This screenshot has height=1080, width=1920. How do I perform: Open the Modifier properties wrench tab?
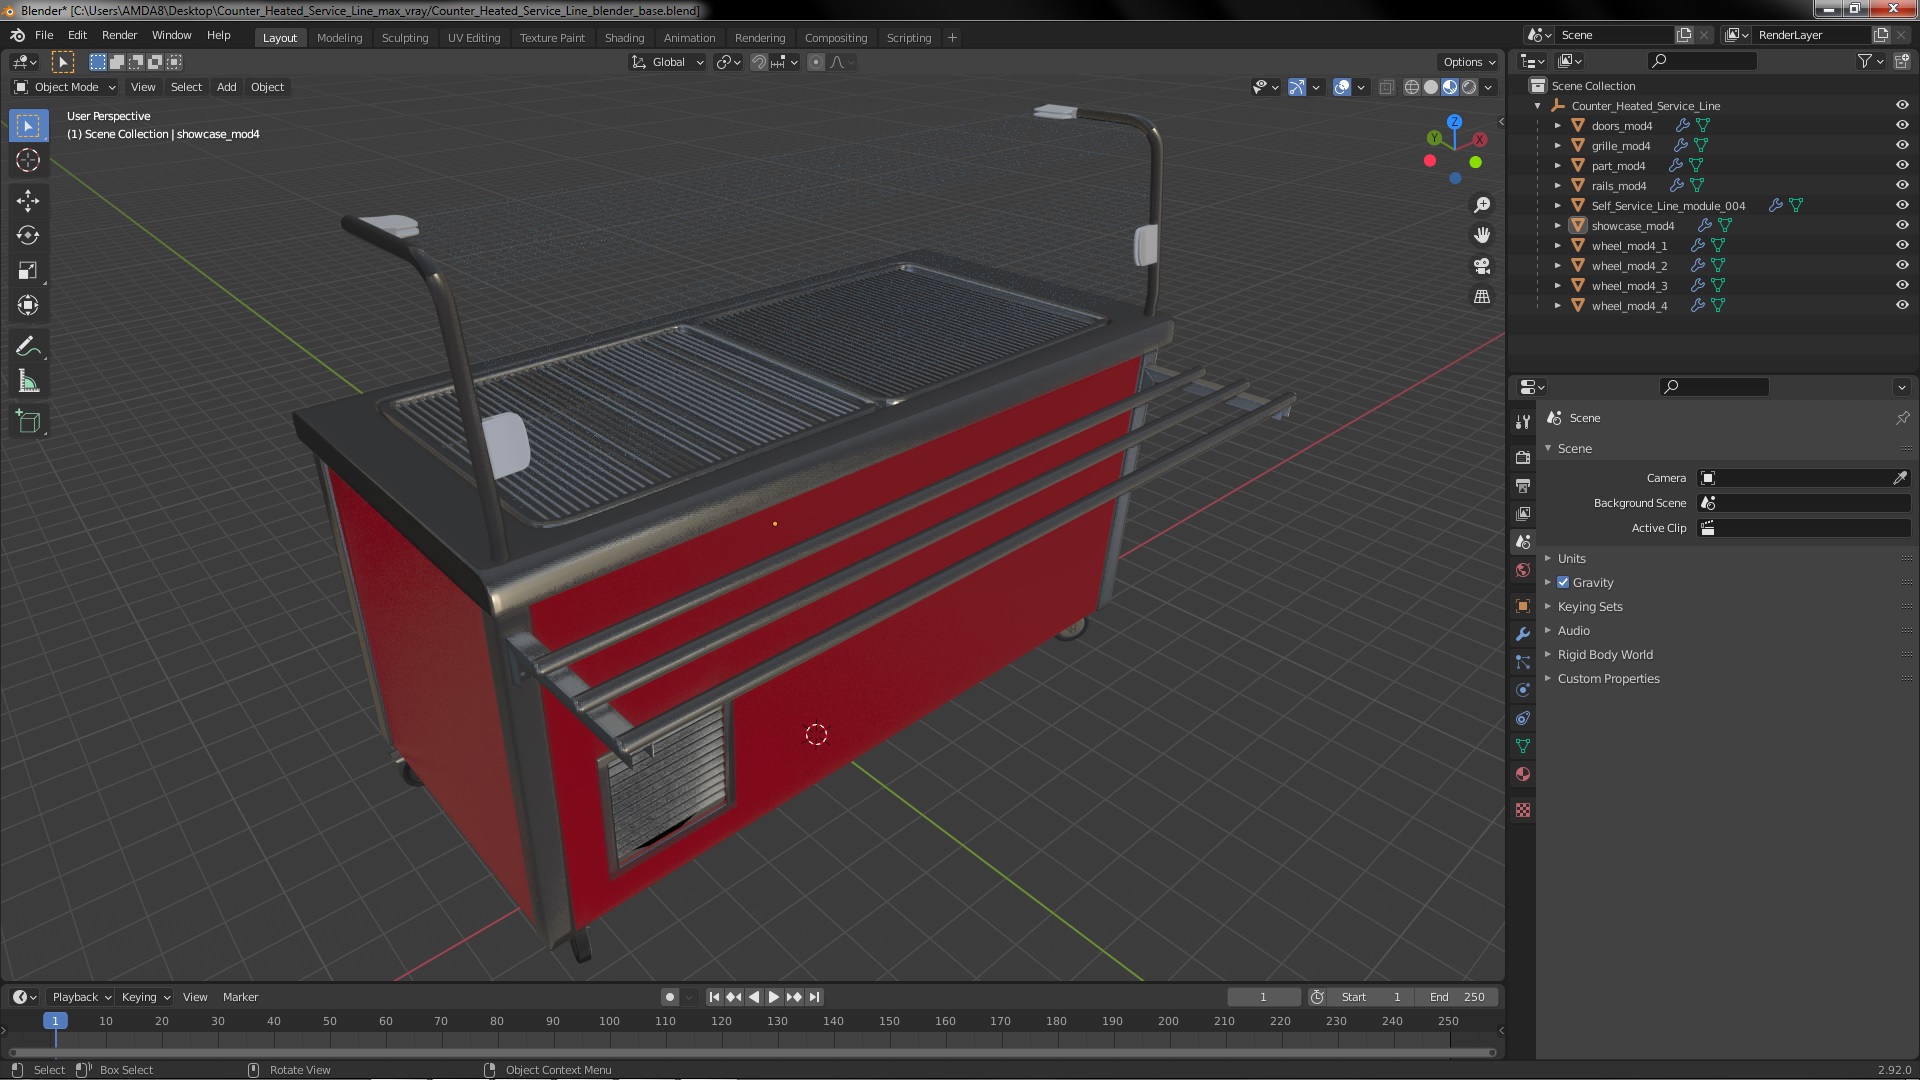point(1523,634)
